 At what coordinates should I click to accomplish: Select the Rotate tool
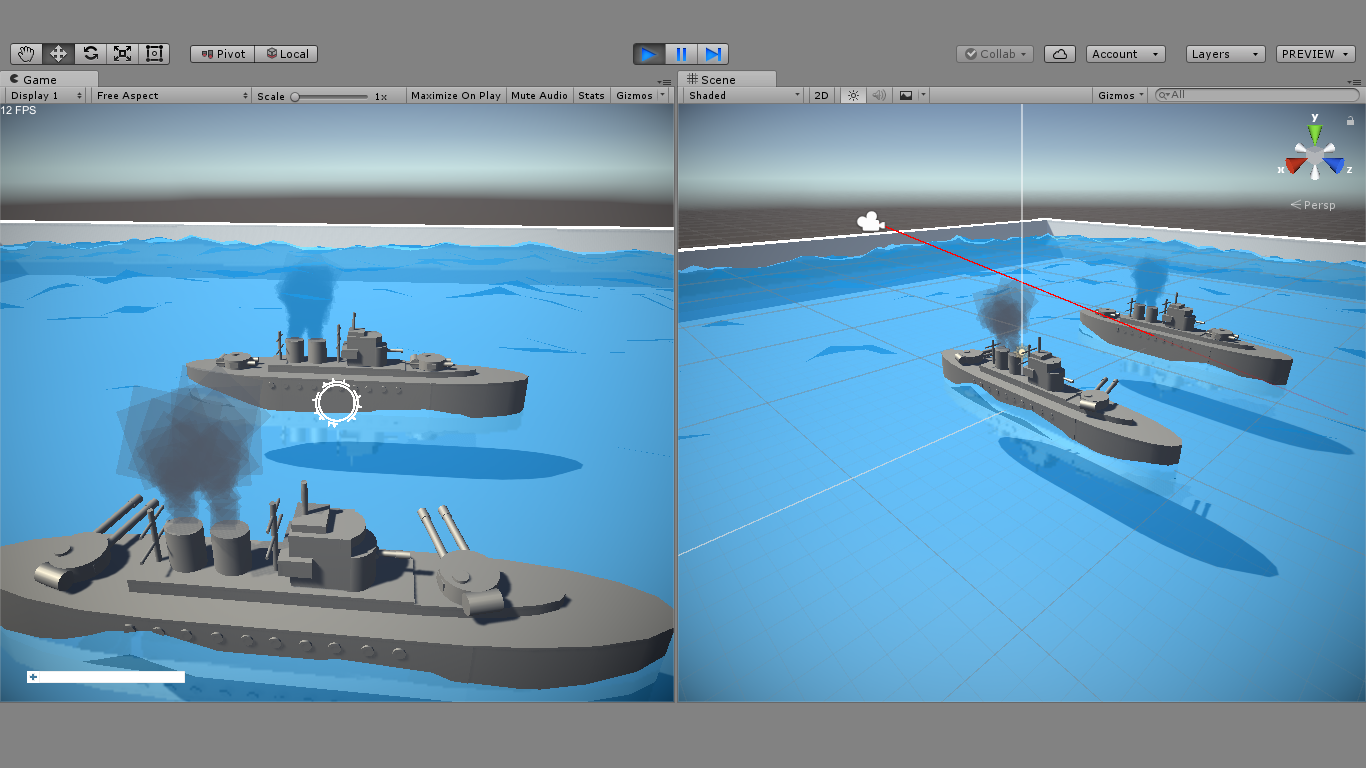coord(90,54)
